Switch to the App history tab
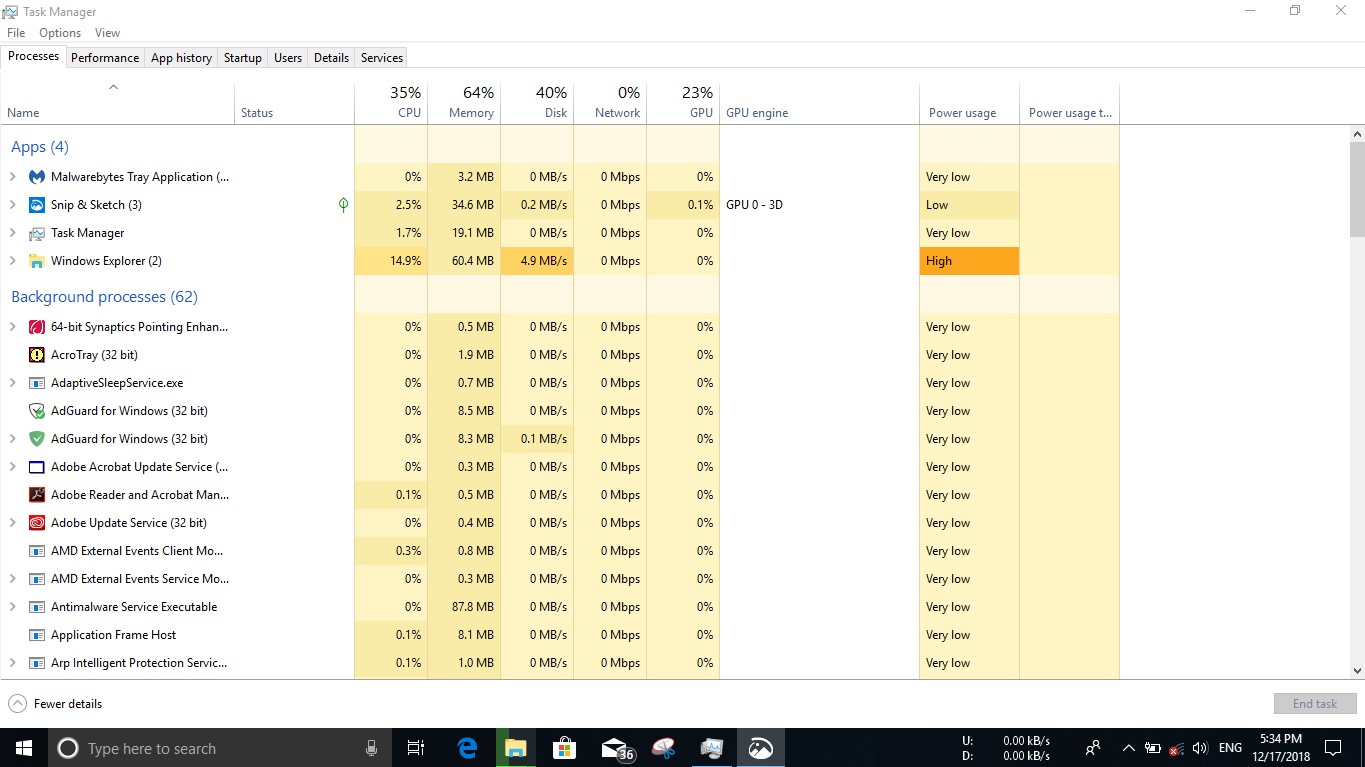Screen dimensions: 1365x767 (181, 58)
